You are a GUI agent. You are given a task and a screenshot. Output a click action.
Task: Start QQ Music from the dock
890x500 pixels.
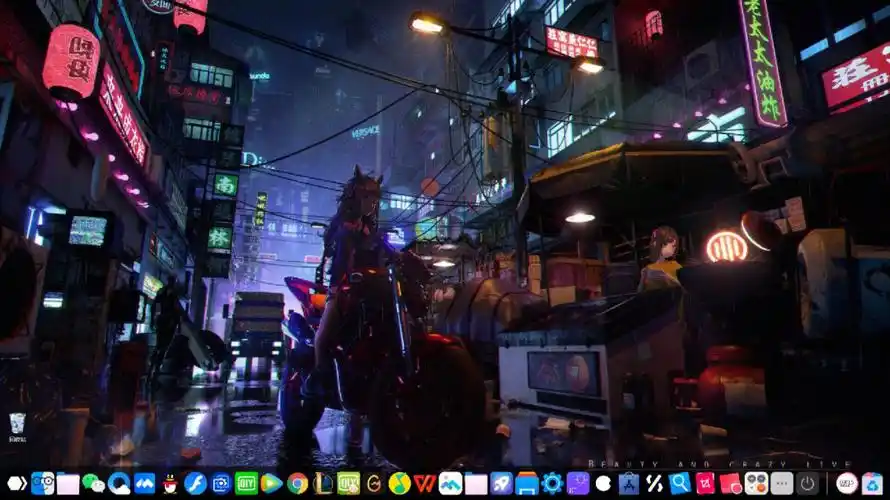click(x=399, y=483)
